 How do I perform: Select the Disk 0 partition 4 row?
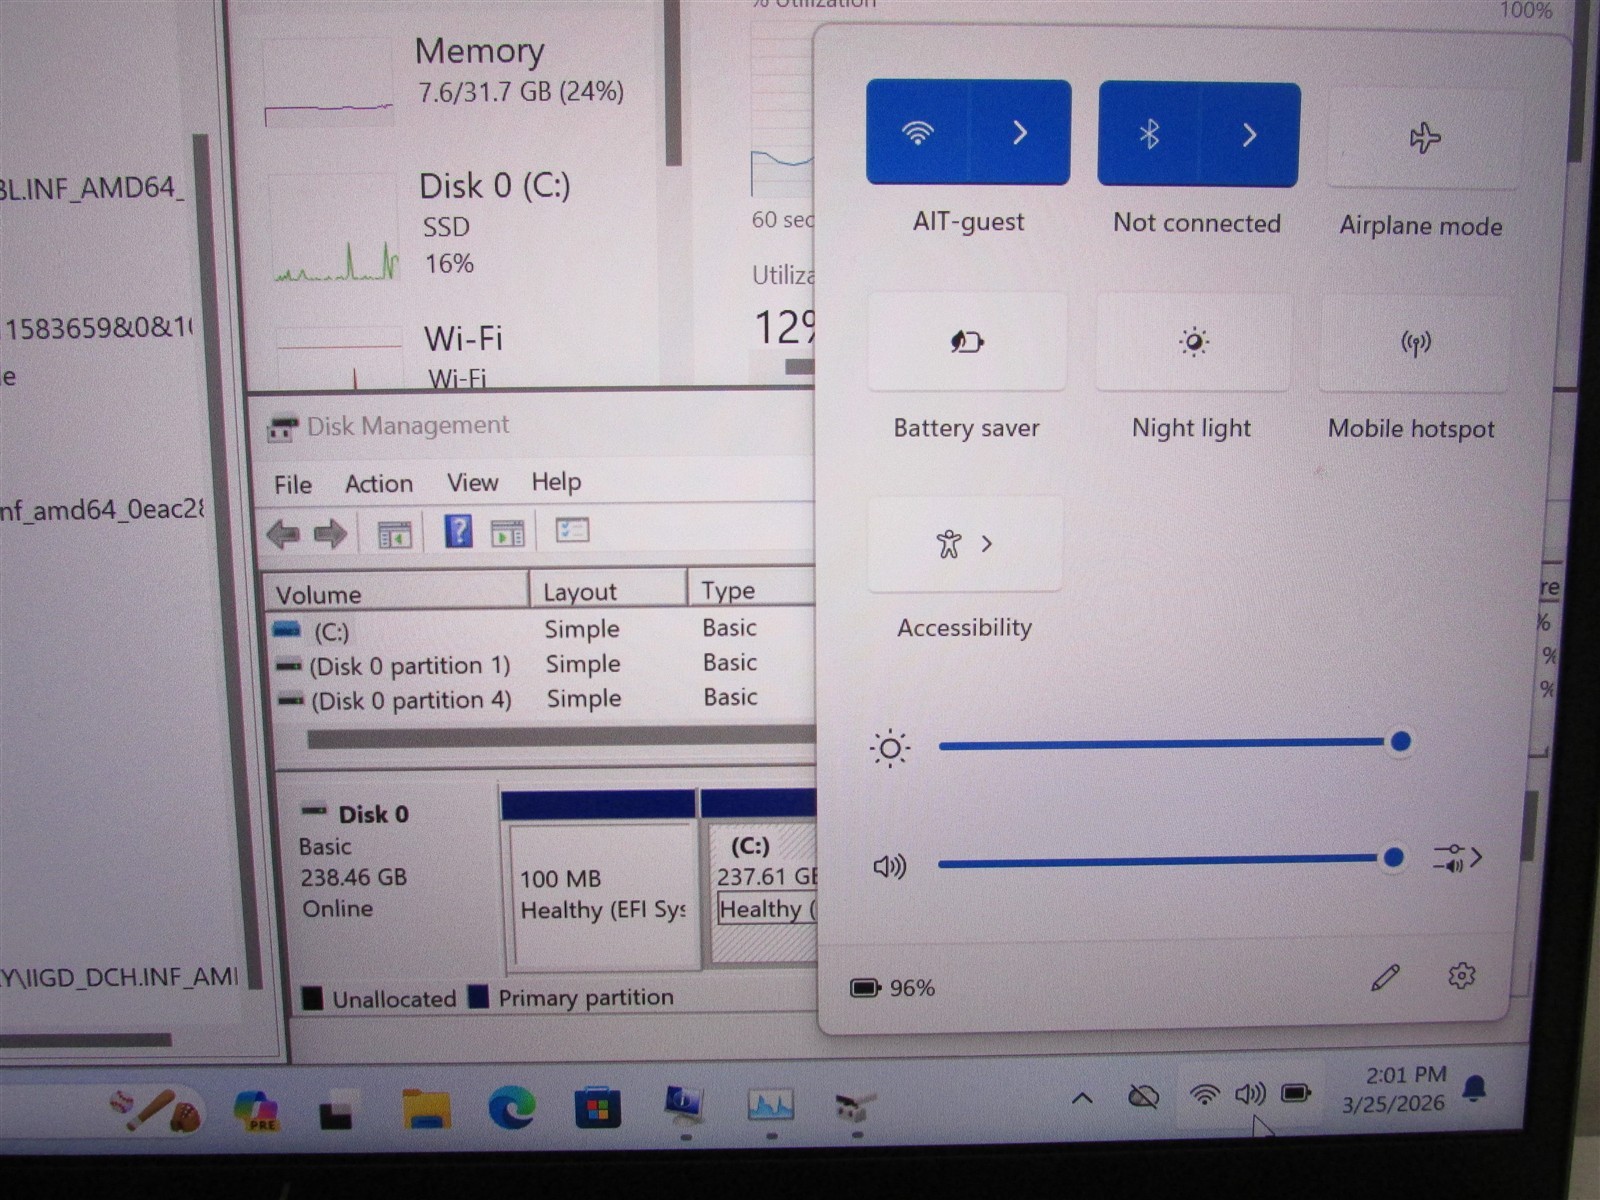tap(544, 698)
